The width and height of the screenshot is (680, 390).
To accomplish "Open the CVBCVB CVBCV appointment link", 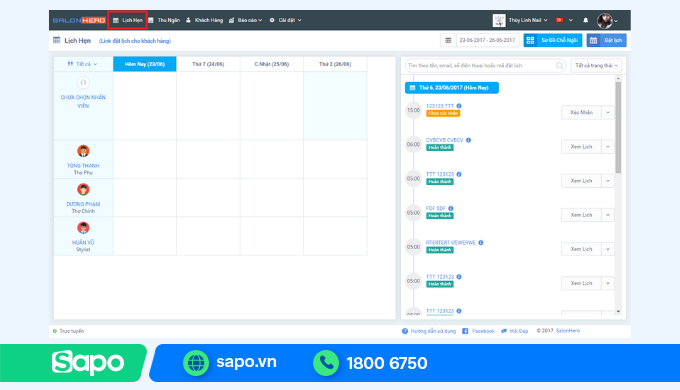I will click(445, 140).
